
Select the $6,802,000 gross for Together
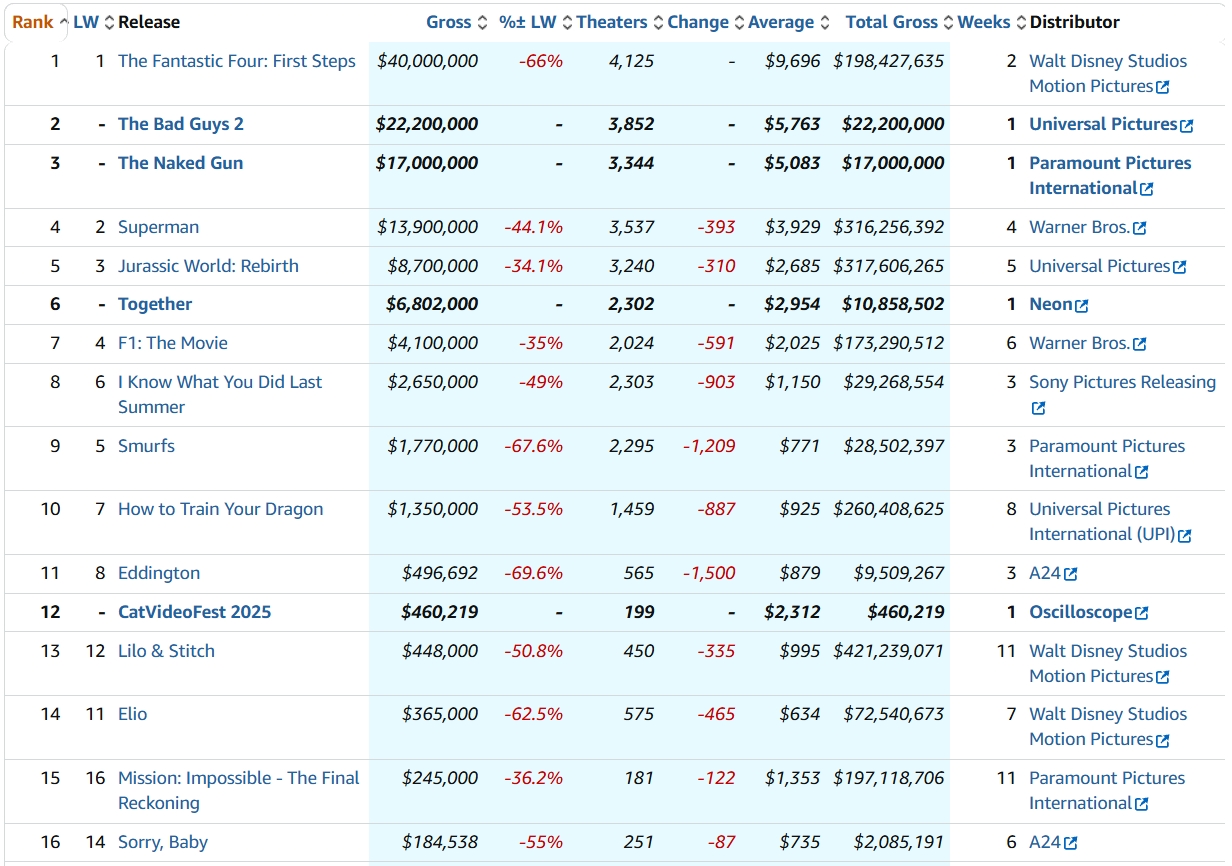pos(432,304)
